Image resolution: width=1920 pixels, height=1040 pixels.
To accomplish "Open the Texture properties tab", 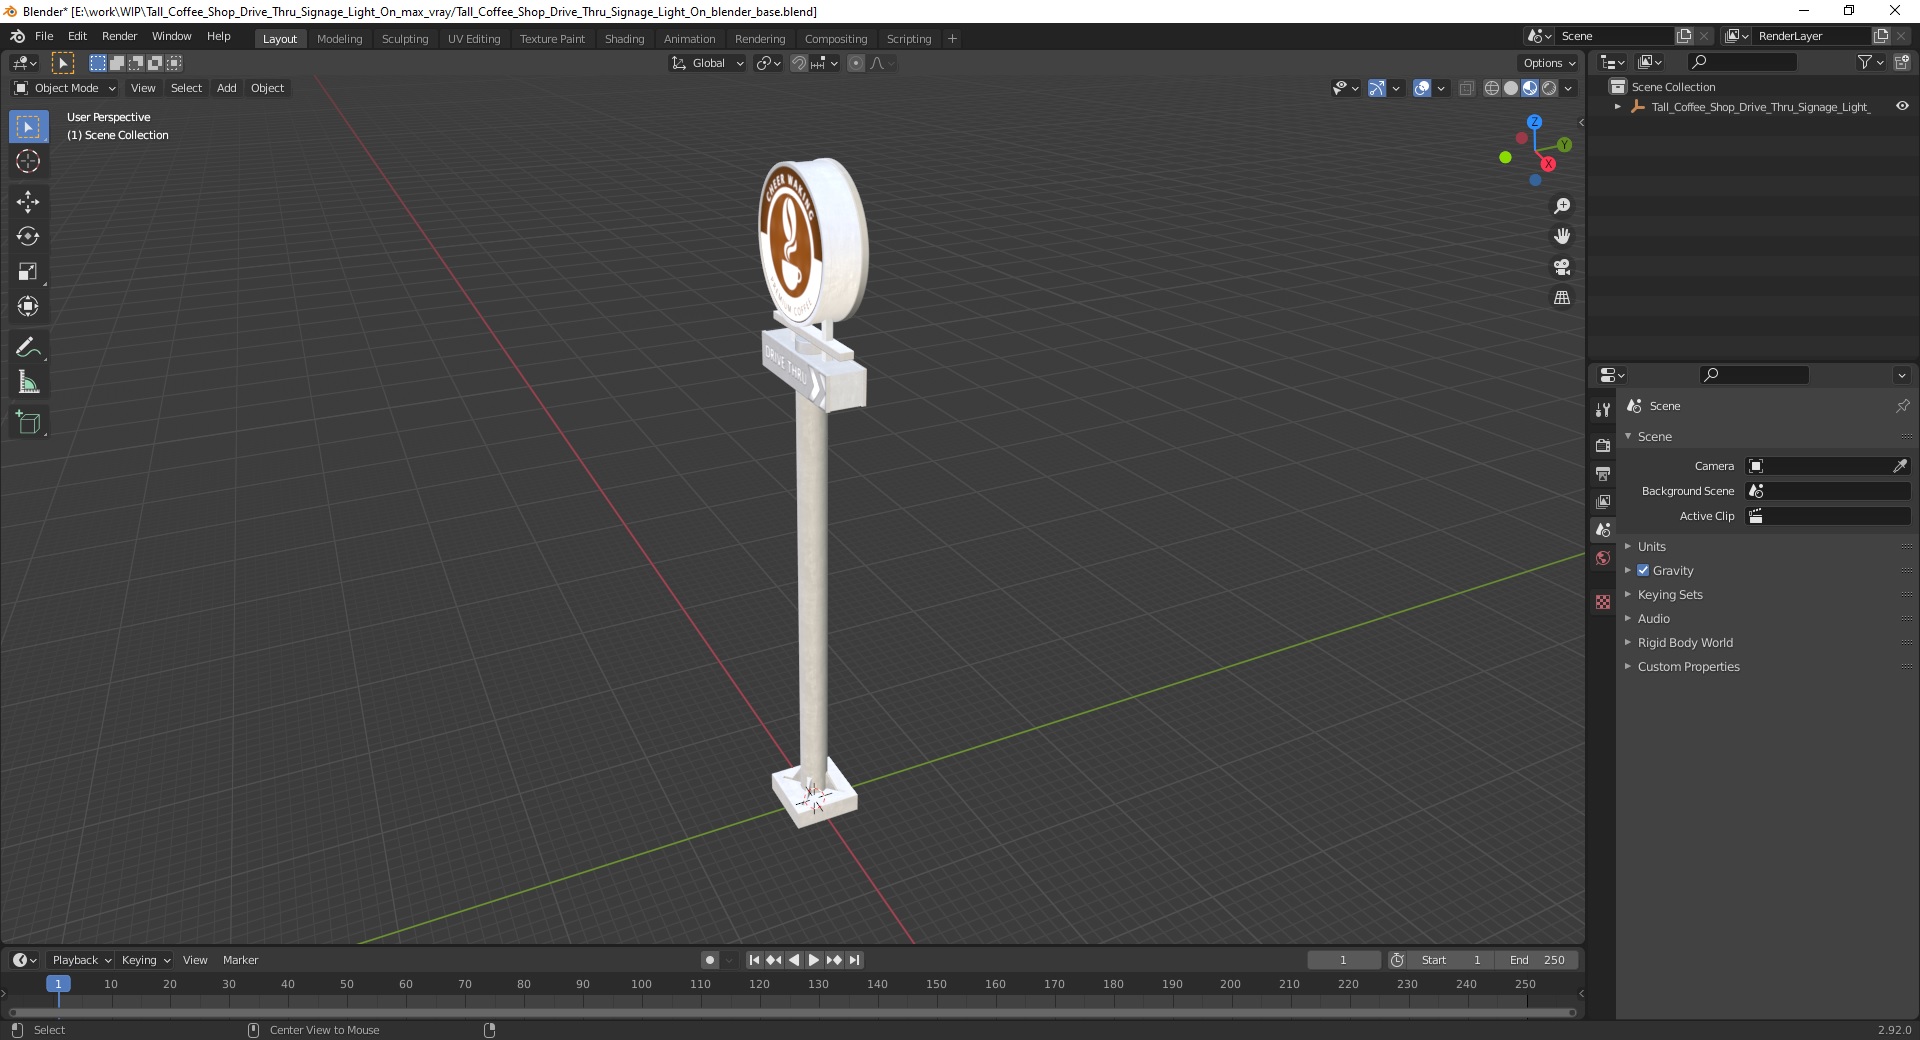I will tap(1603, 602).
